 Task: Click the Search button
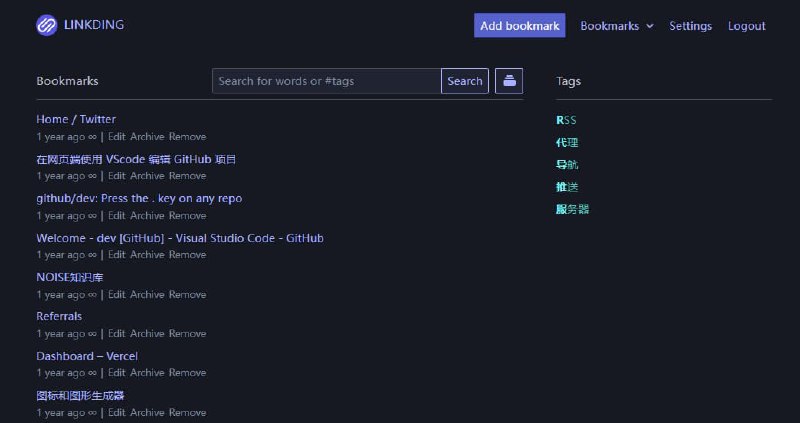465,81
